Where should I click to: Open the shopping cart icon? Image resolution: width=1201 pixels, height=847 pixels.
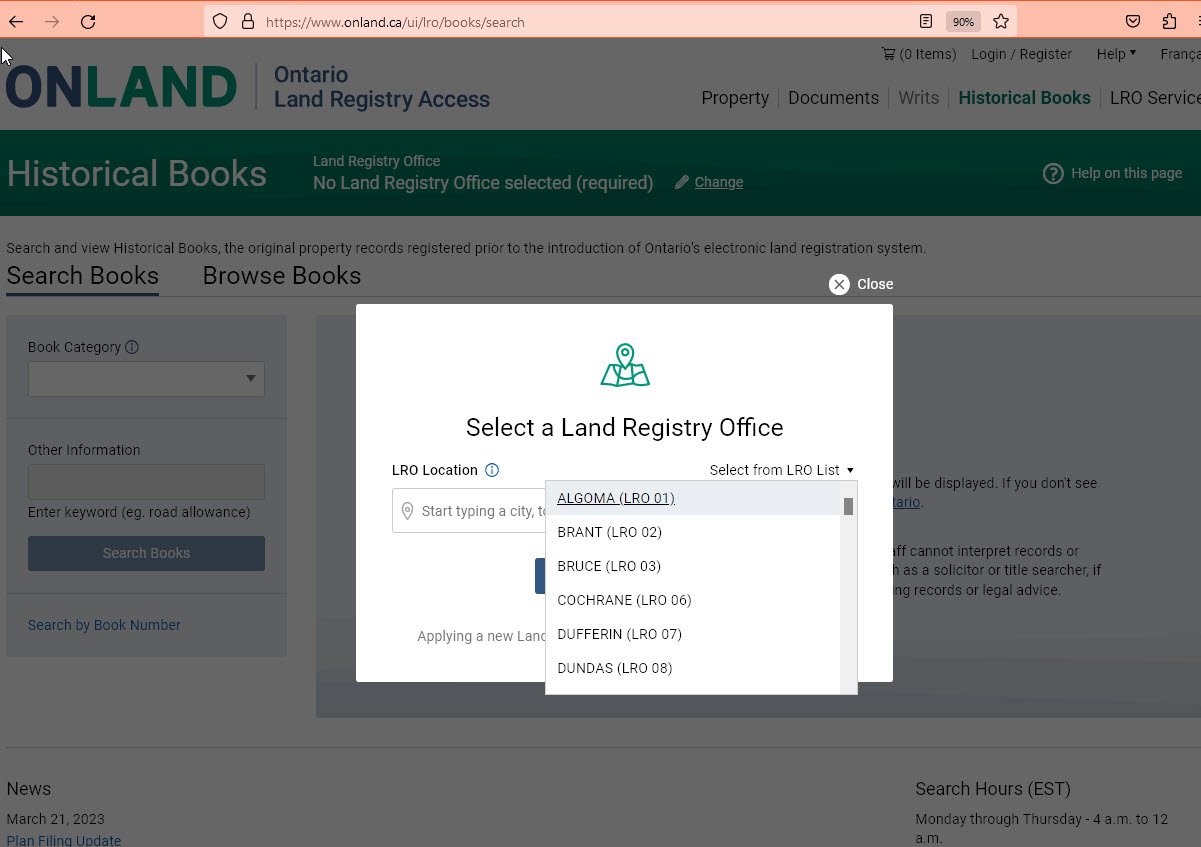[888, 54]
